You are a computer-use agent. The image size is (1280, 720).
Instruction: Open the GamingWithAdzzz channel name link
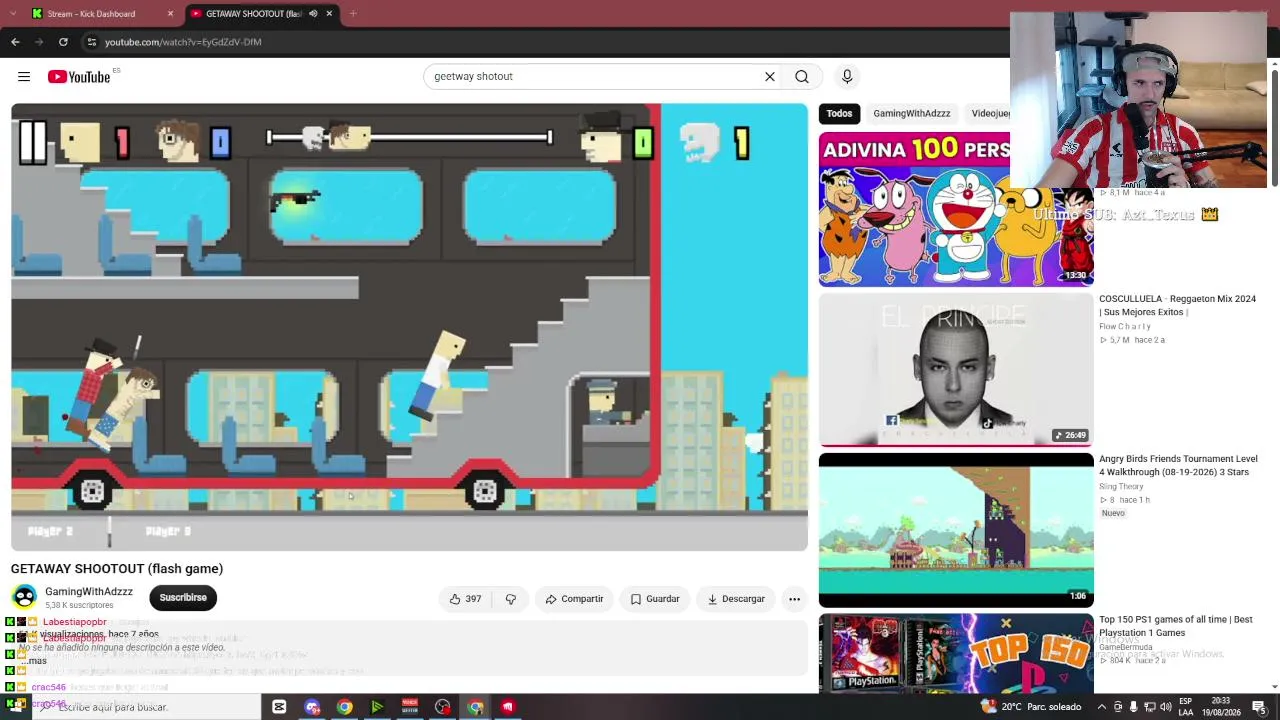point(89,592)
